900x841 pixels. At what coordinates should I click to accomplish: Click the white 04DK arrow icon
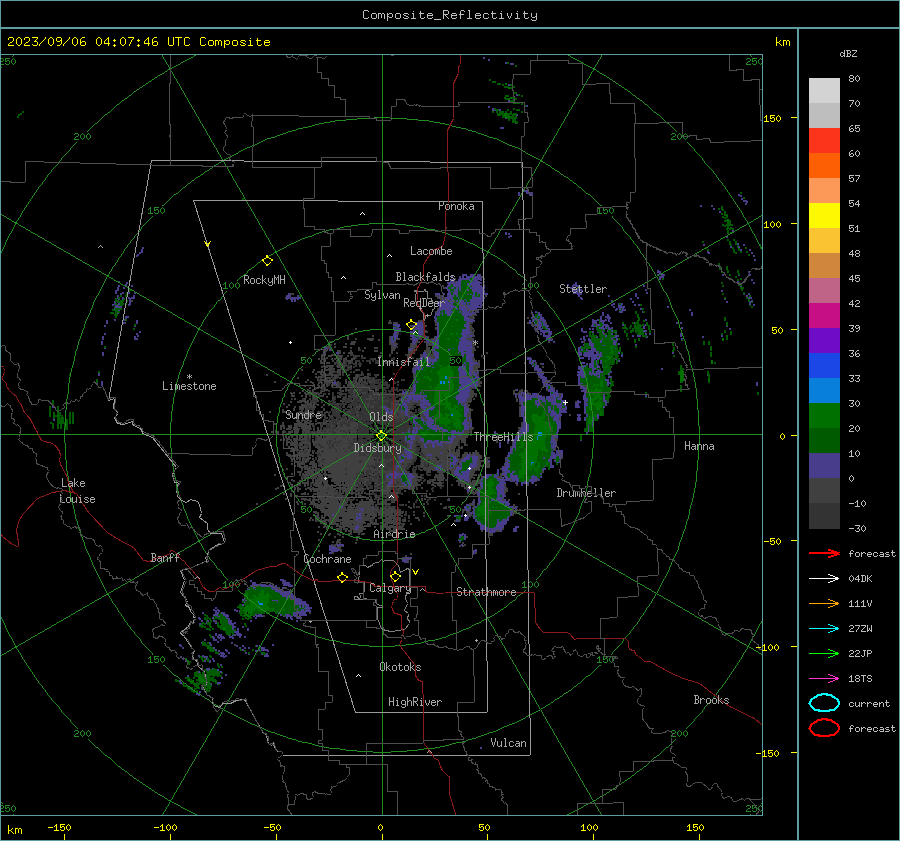point(824,579)
